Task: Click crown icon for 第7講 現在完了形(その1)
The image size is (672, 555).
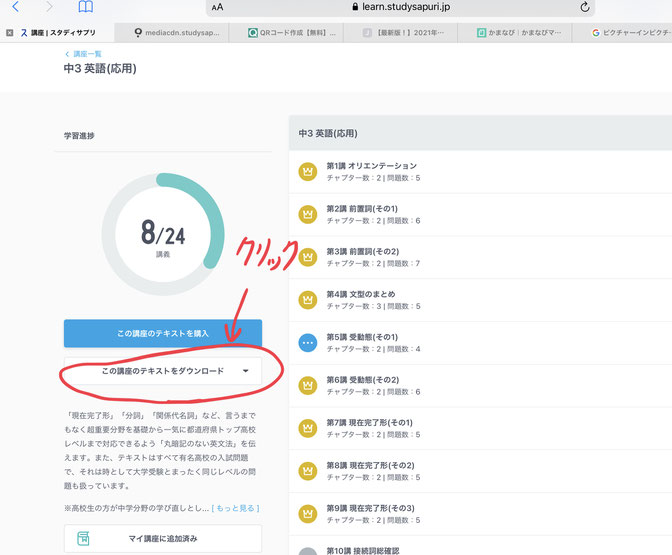Action: (x=308, y=428)
